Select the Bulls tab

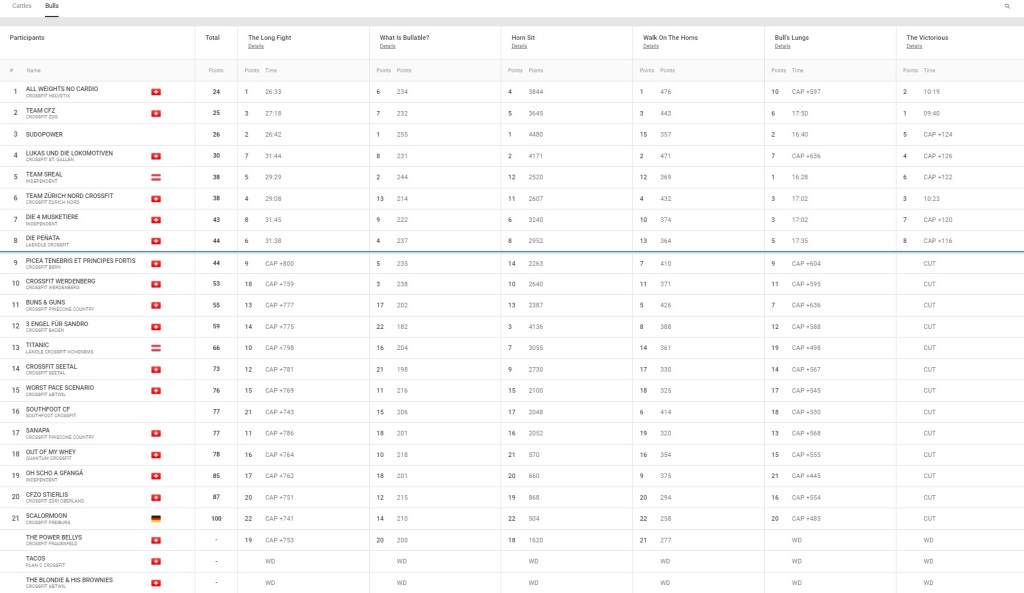[x=52, y=6]
